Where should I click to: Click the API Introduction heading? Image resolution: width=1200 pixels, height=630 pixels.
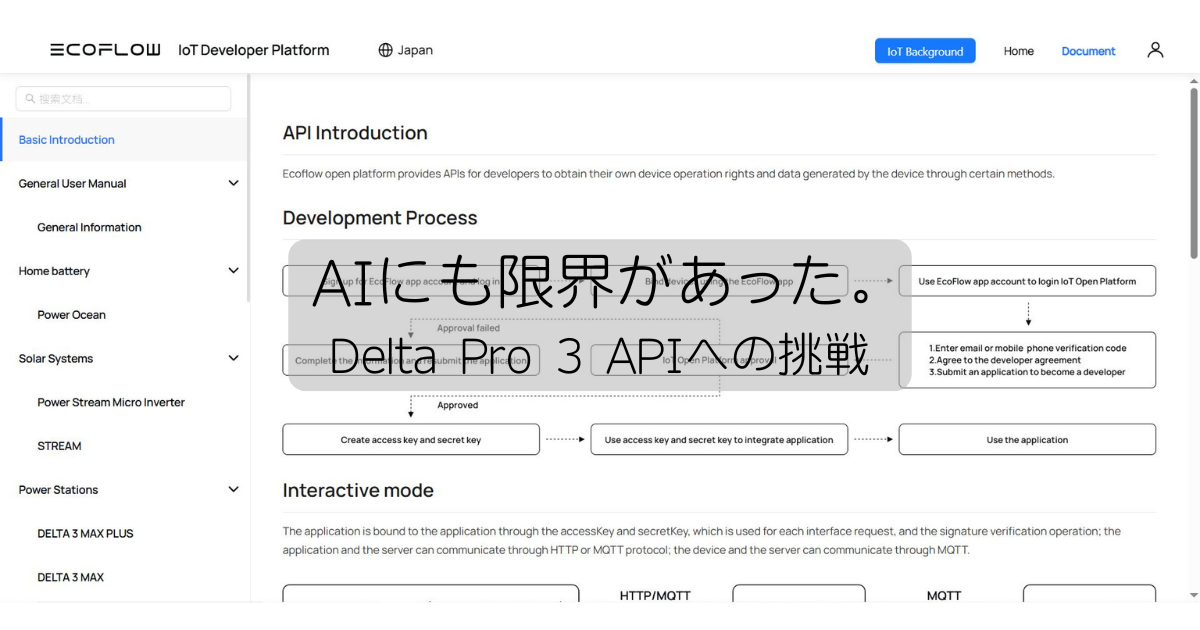[355, 133]
